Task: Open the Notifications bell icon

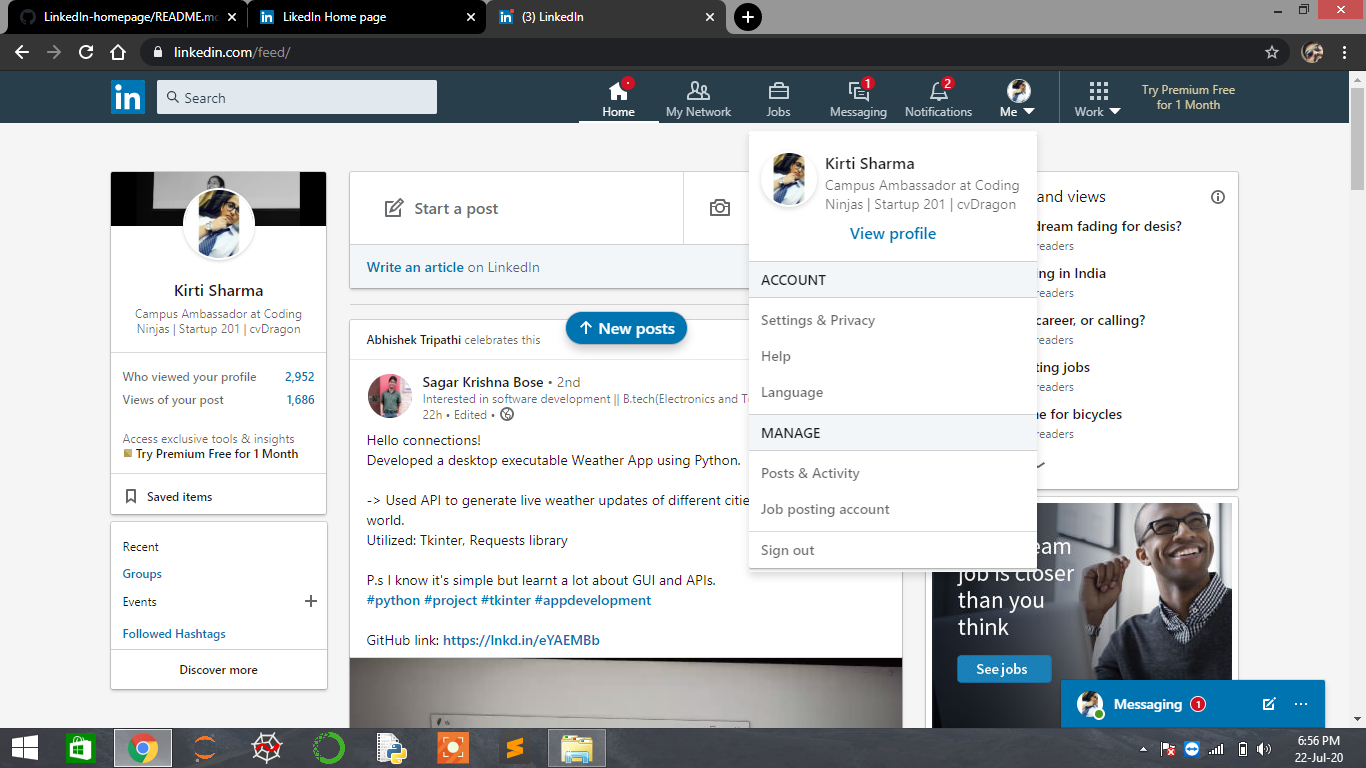Action: 938,91
